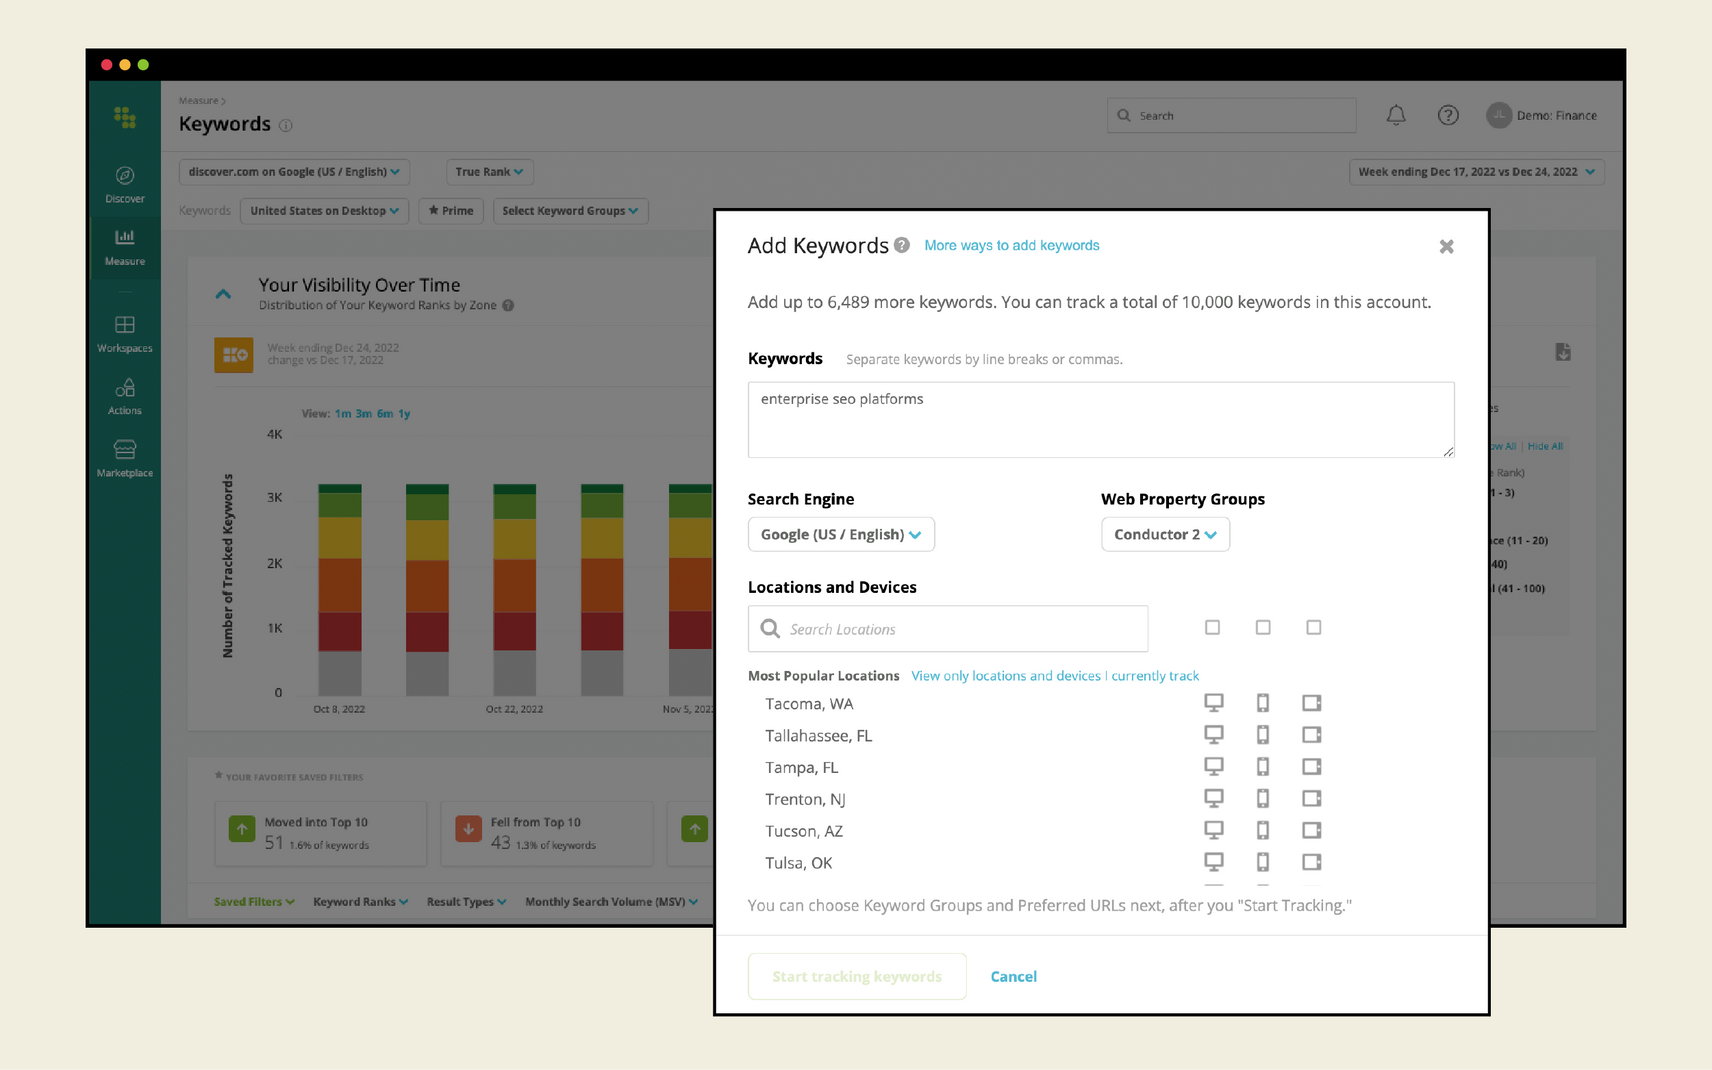
Task: Click the red arrow on Fell from Top 10
Action: coord(468,829)
